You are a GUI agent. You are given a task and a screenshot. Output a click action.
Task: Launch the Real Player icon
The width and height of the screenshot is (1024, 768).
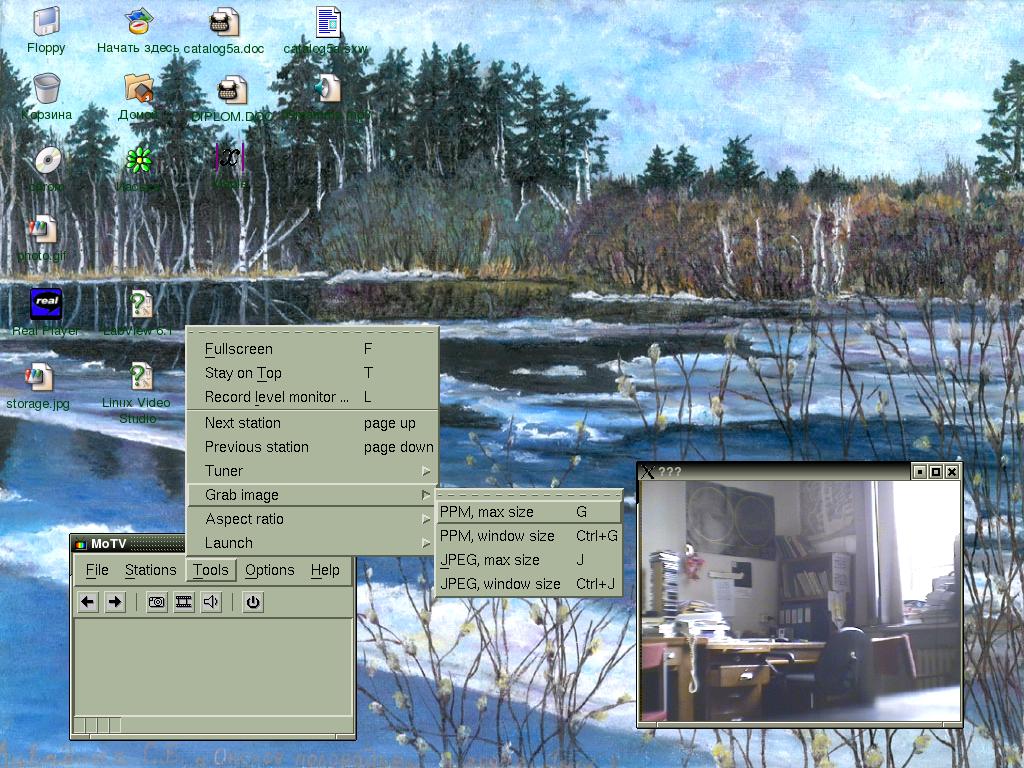(46, 304)
